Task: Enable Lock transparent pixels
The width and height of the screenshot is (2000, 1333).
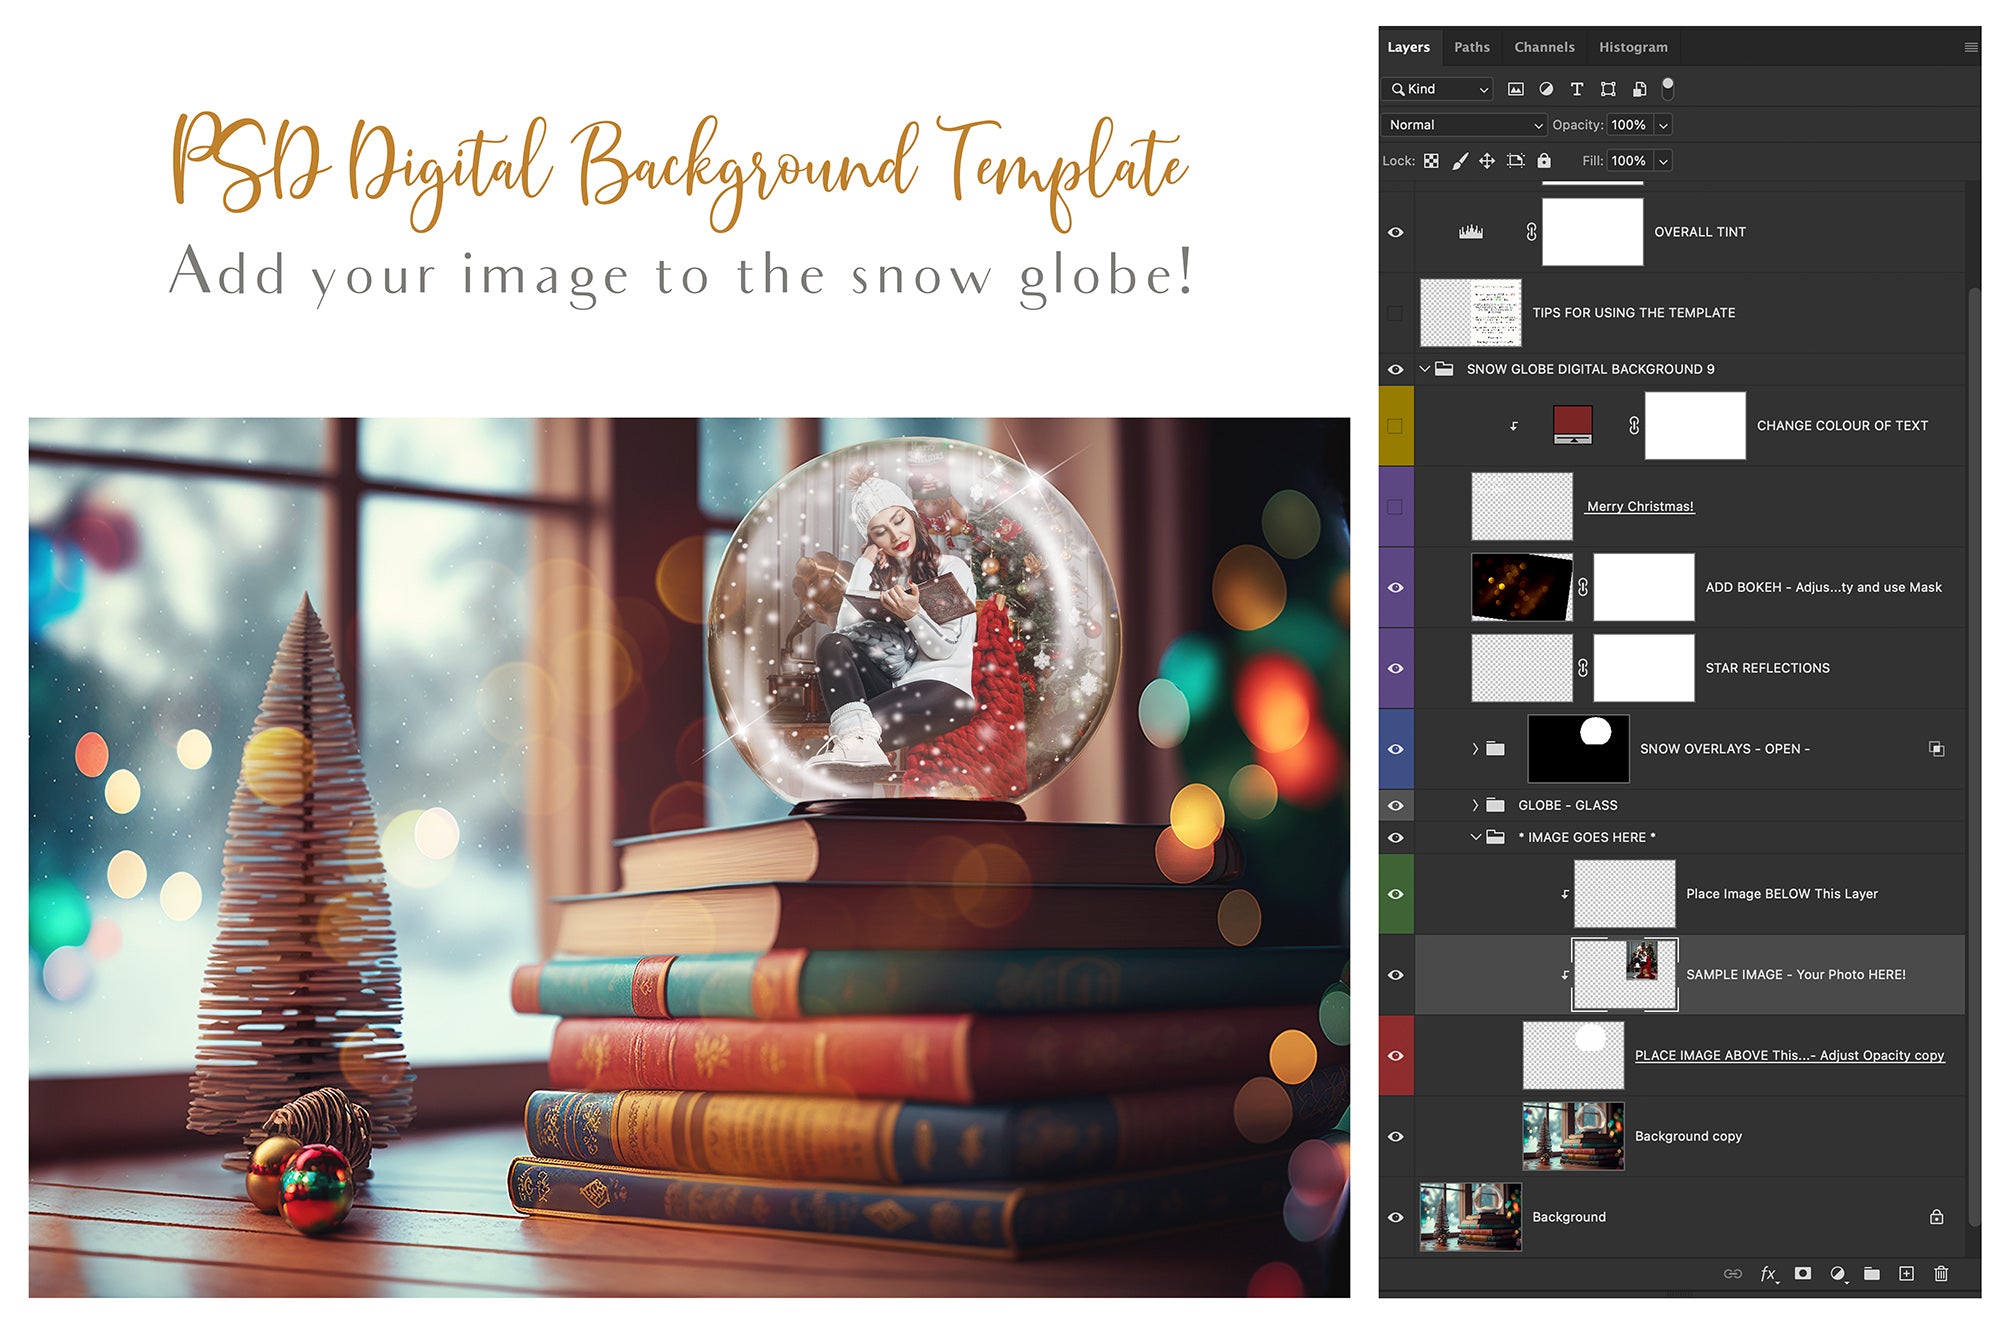Action: pyautogui.click(x=1432, y=160)
